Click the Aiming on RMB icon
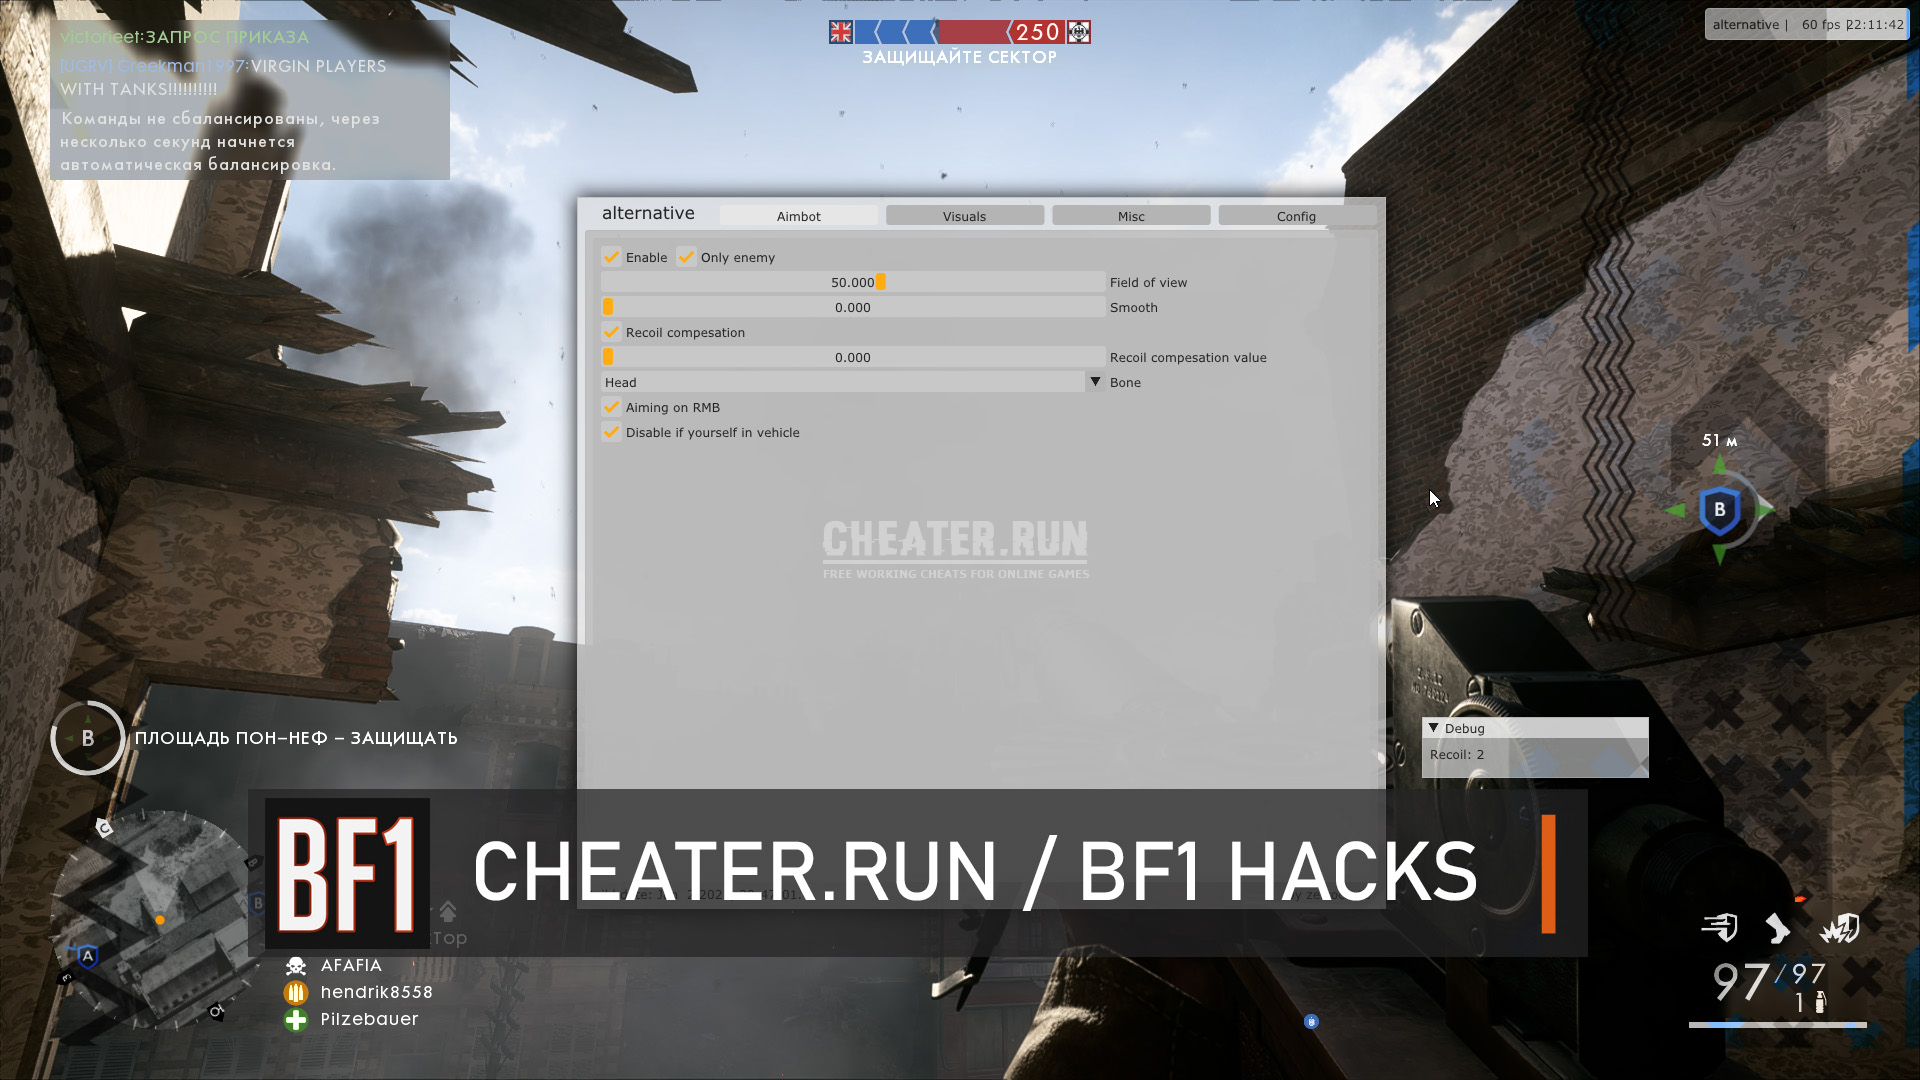Viewport: 1920px width, 1080px height. tap(611, 406)
